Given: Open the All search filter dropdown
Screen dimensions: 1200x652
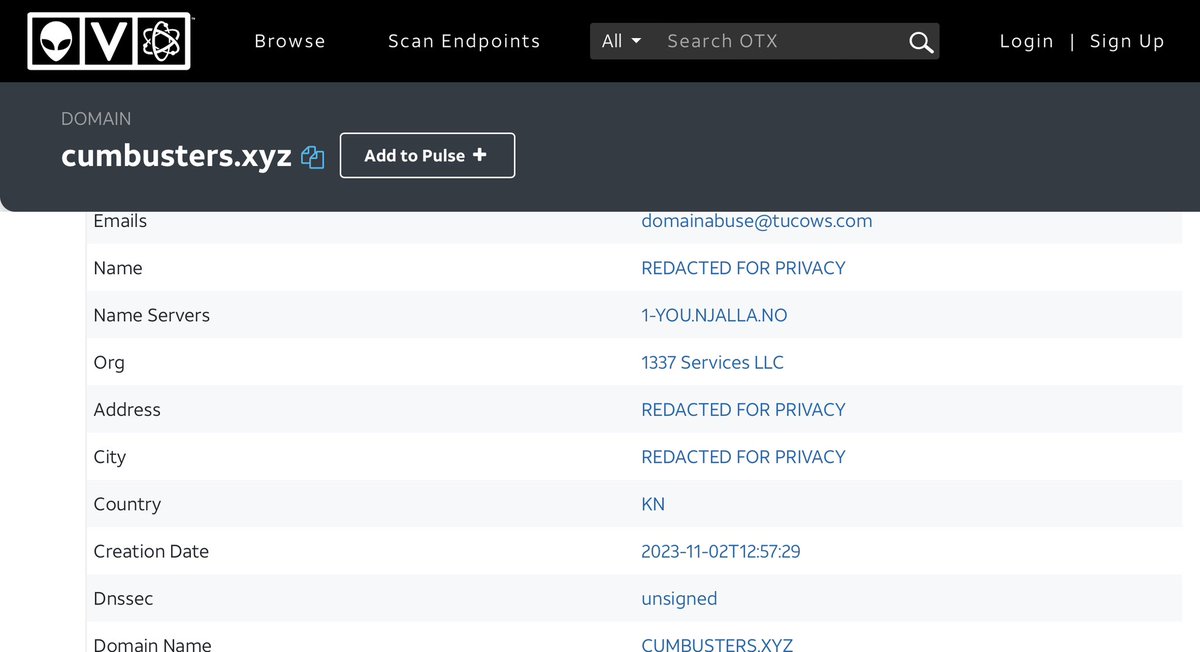Looking at the screenshot, I should click(621, 41).
